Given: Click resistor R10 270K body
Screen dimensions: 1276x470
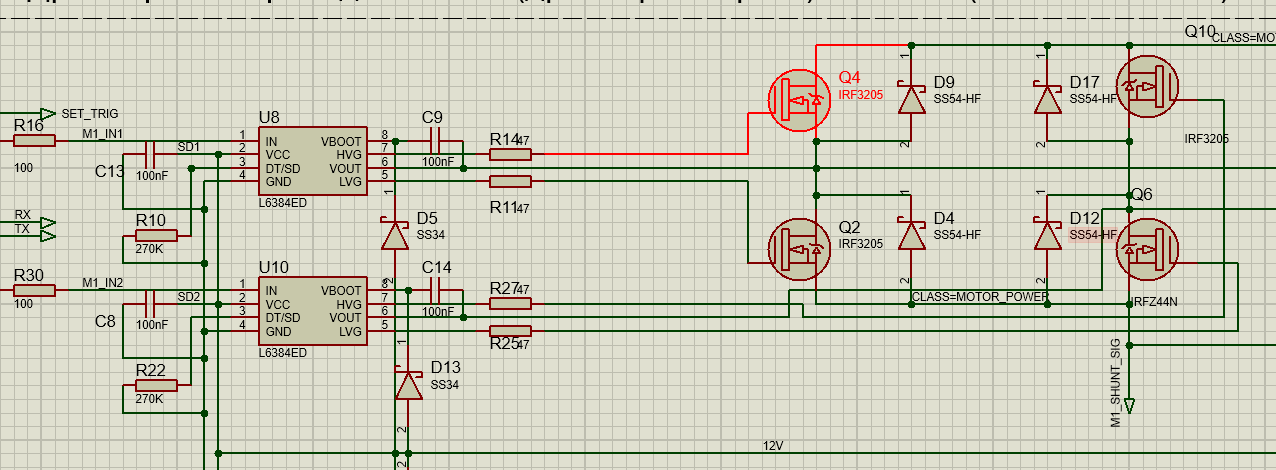Looking at the screenshot, I should 156,235.
